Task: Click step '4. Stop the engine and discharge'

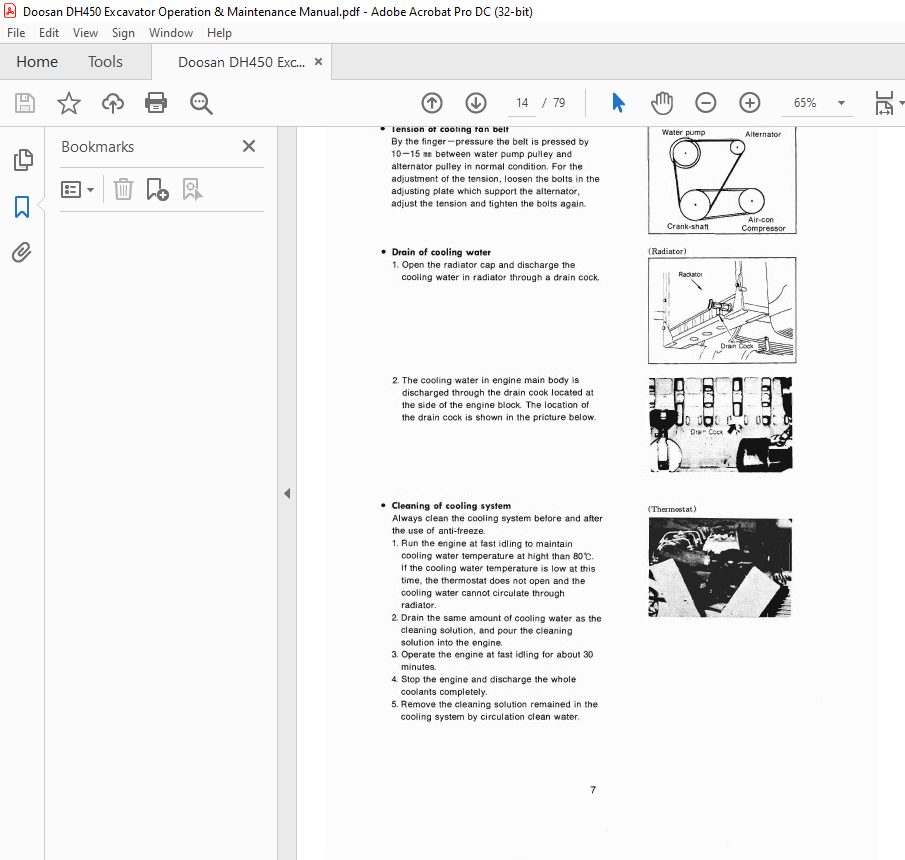Action: point(484,686)
